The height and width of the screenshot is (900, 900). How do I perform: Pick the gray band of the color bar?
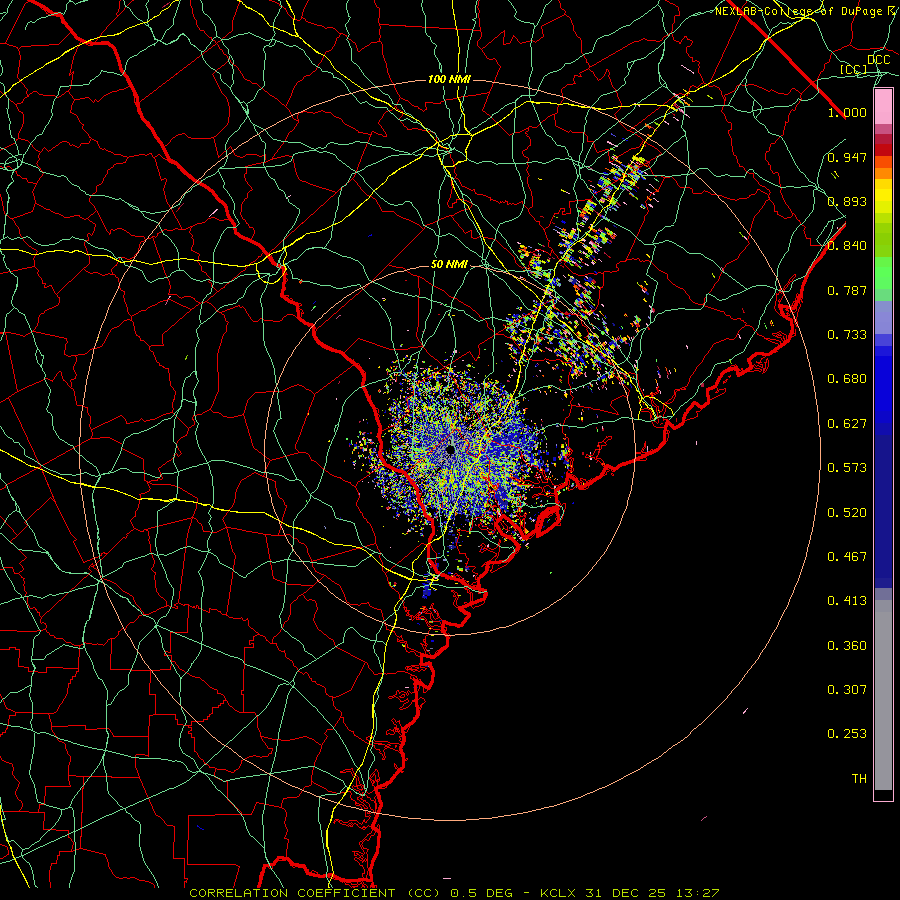coord(883,695)
